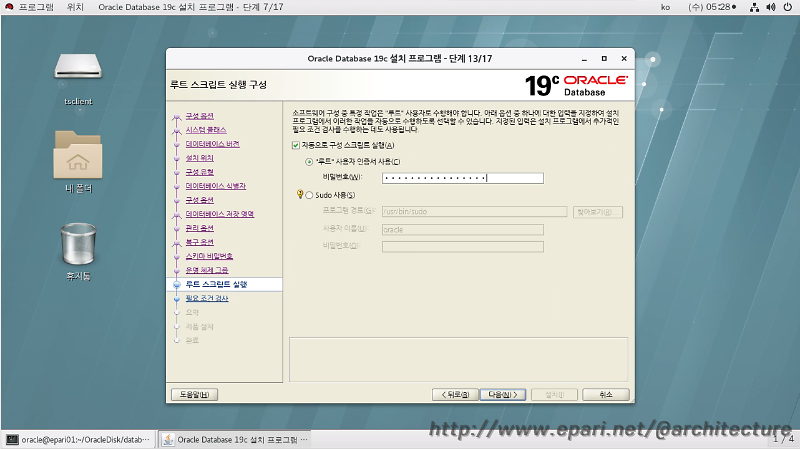Click the volume speaker icon in top bar
The width and height of the screenshot is (800, 449).
pos(771,7)
